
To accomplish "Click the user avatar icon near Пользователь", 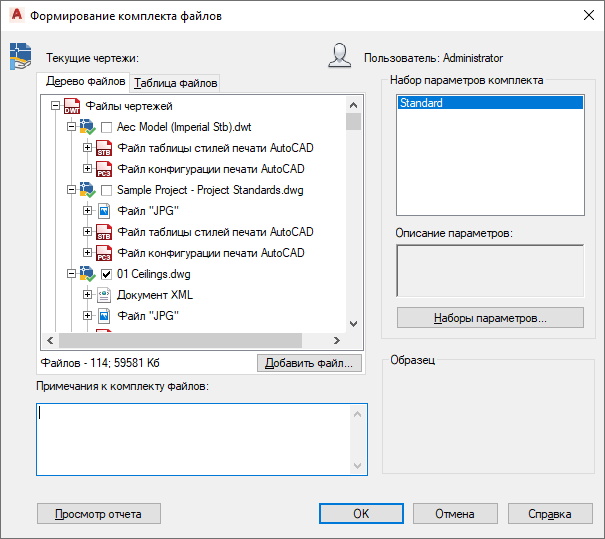I will click(340, 57).
